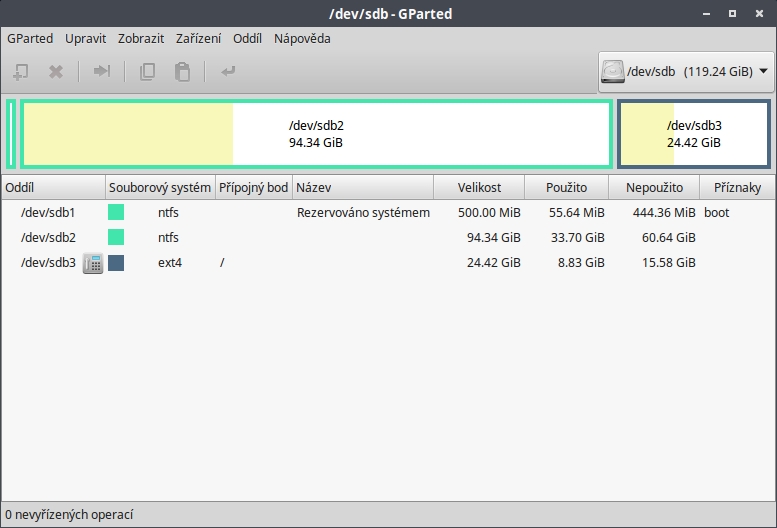
Task: Click the hard disk icon in device selector
Action: [x=612, y=72]
